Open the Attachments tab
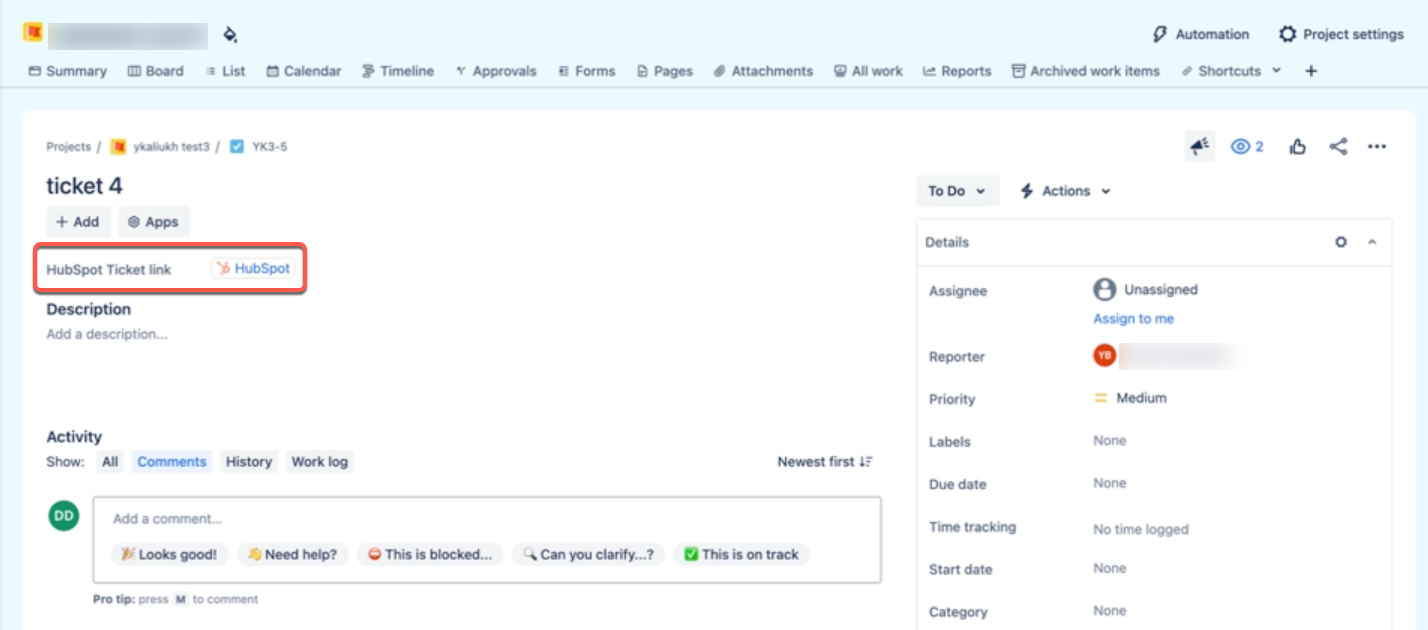 (x=763, y=71)
